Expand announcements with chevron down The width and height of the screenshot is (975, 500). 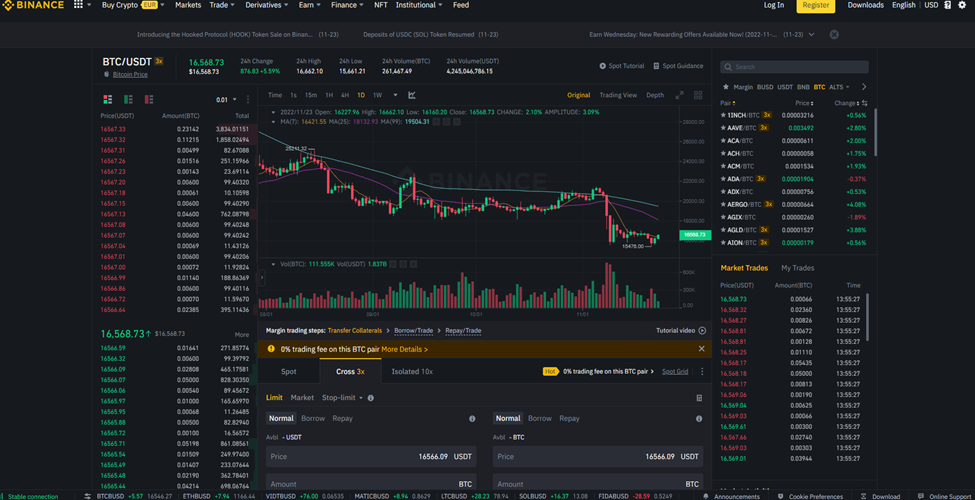pos(811,35)
